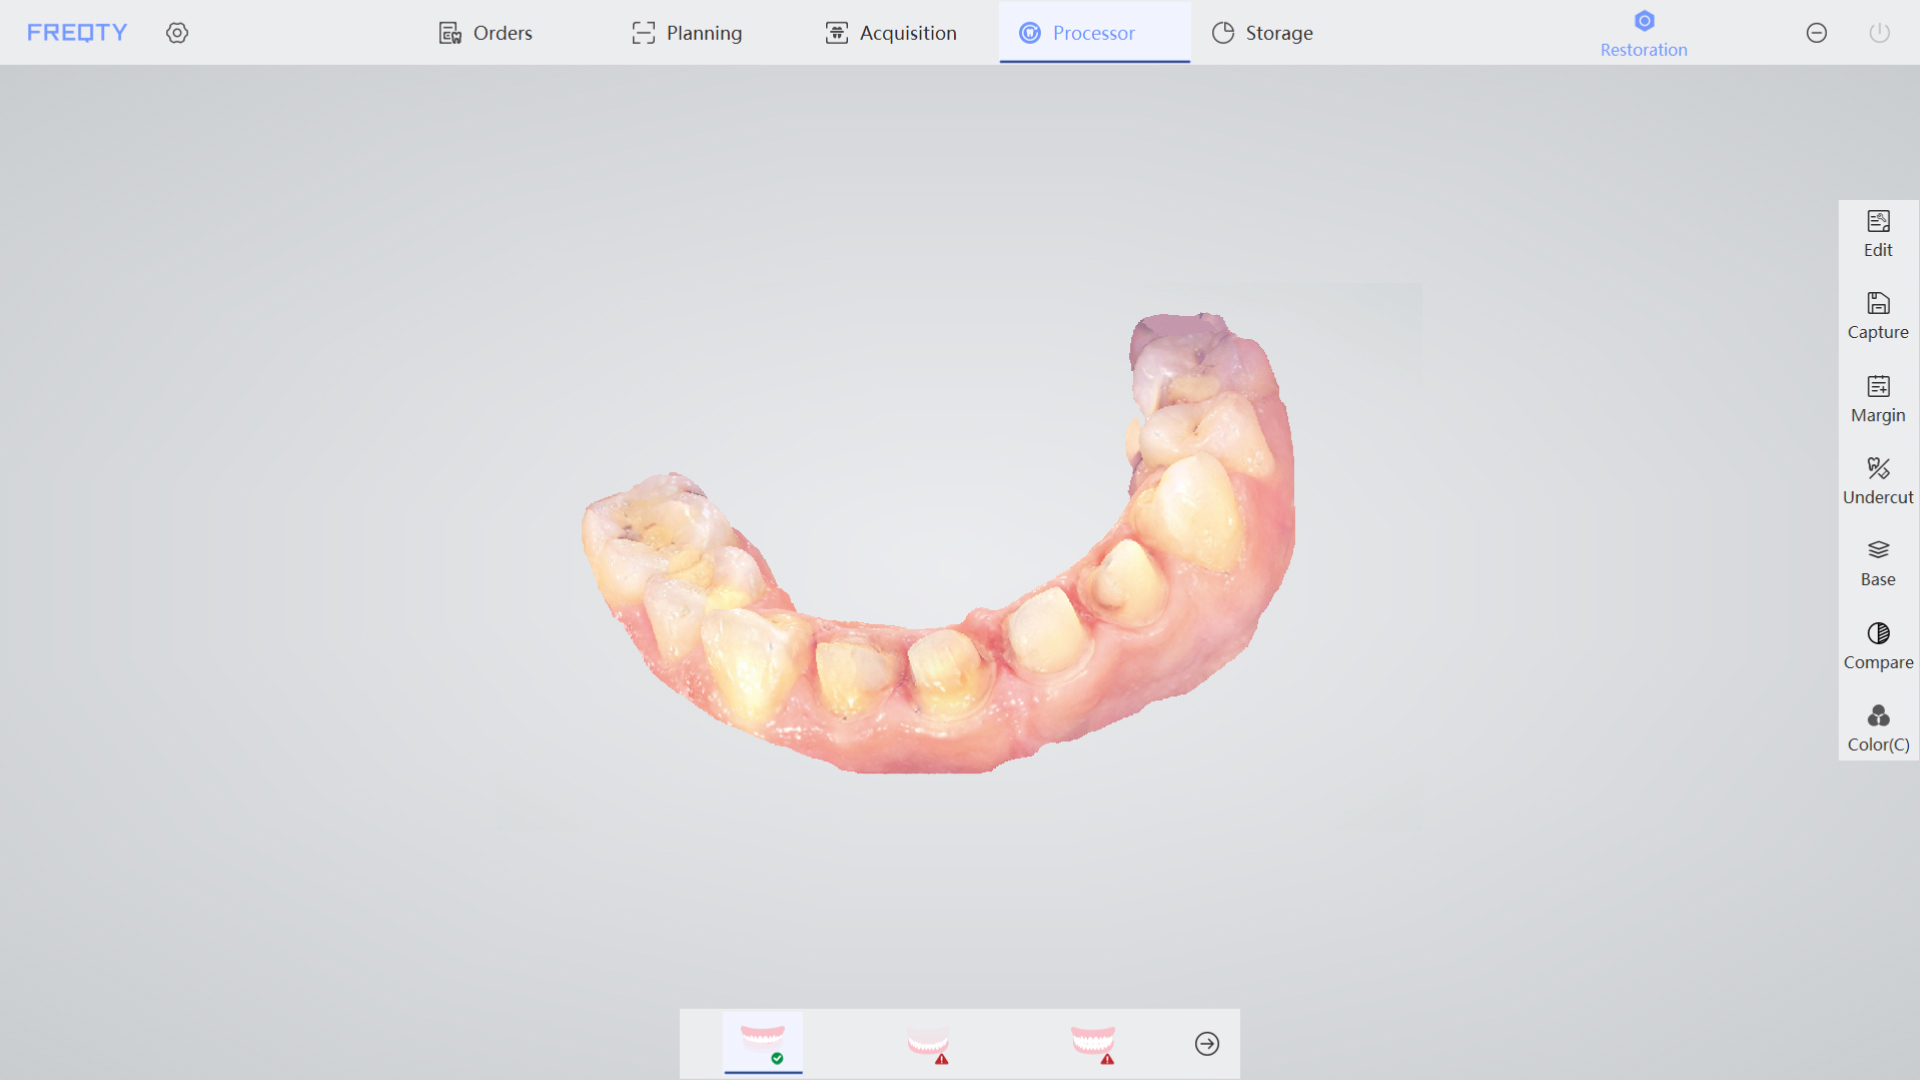Image resolution: width=1920 pixels, height=1080 pixels.
Task: Select the first jaw scan thumbnail with green check
Action: coord(763,1043)
